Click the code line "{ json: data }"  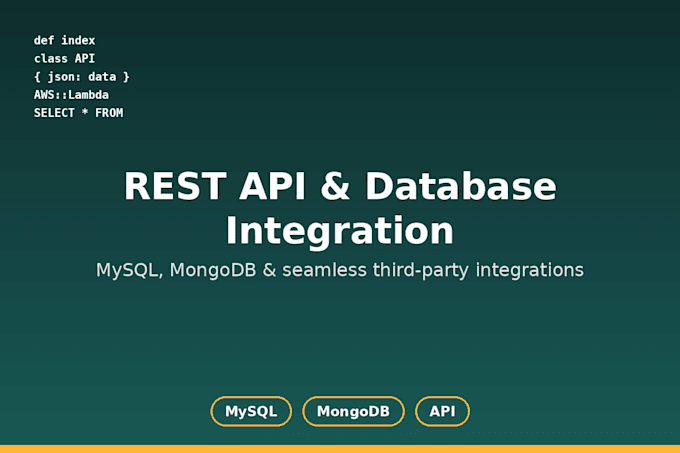[x=82, y=77]
